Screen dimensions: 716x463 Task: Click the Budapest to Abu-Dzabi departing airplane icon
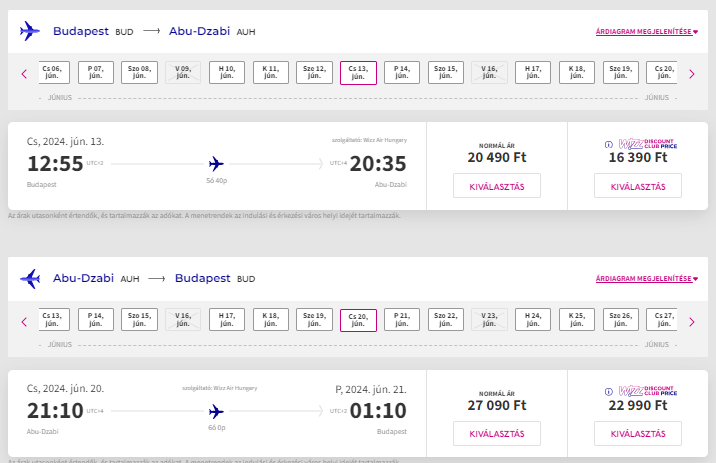coord(30,31)
